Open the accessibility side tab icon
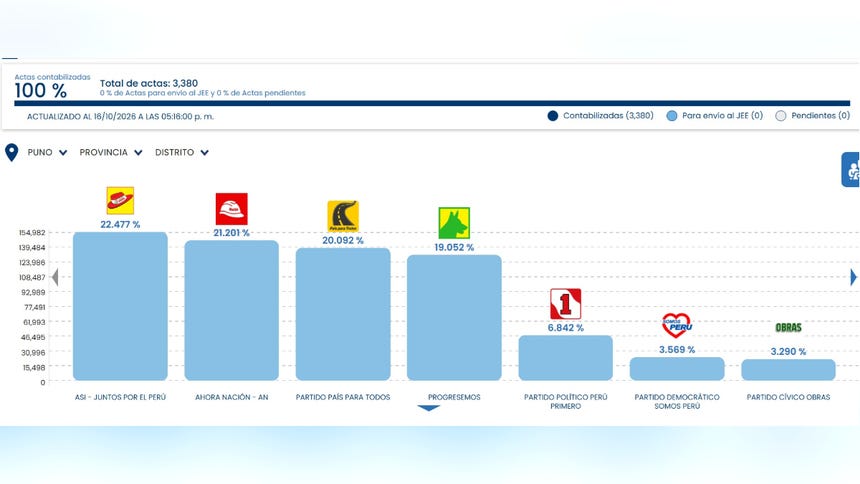Image resolution: width=860 pixels, height=484 pixels. pyautogui.click(x=852, y=170)
